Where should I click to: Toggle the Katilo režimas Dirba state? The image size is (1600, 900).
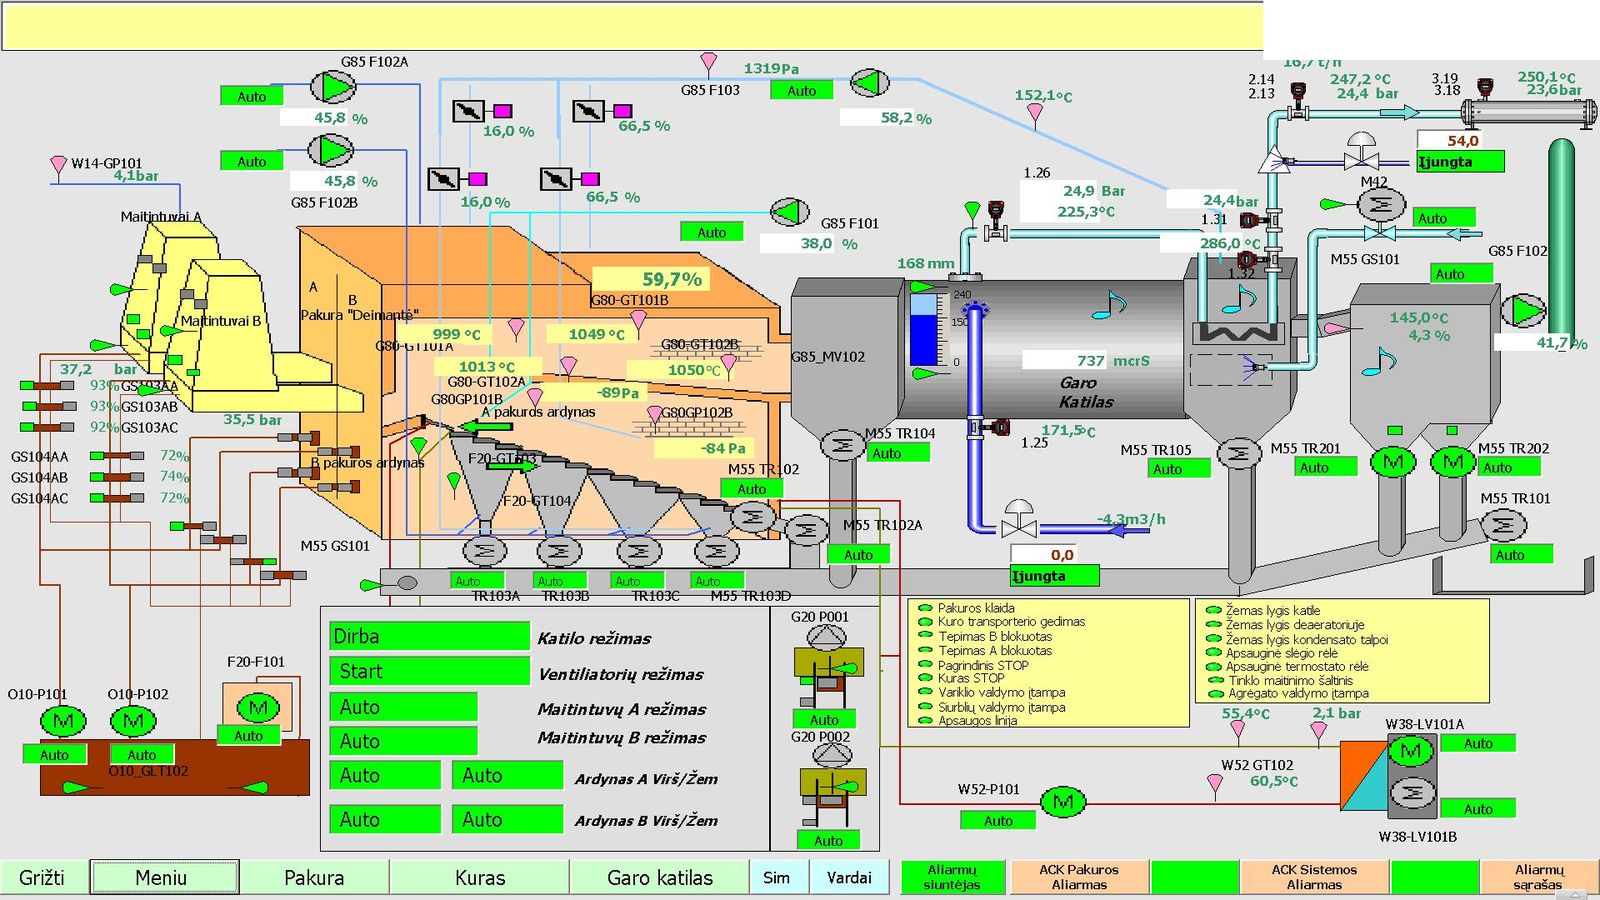[429, 636]
